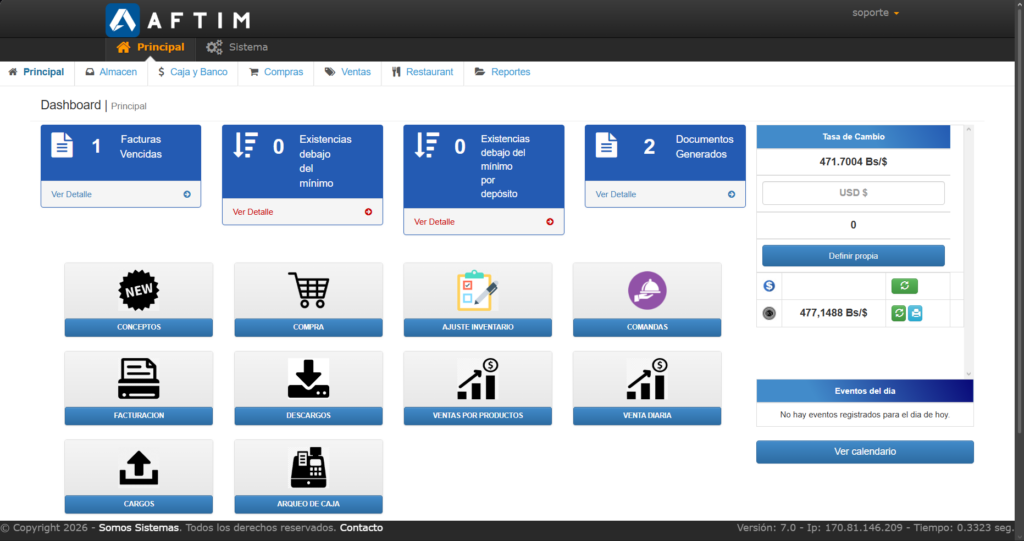Image resolution: width=1024 pixels, height=541 pixels.
Task: Expand the soporte user dropdown
Action: (x=875, y=13)
